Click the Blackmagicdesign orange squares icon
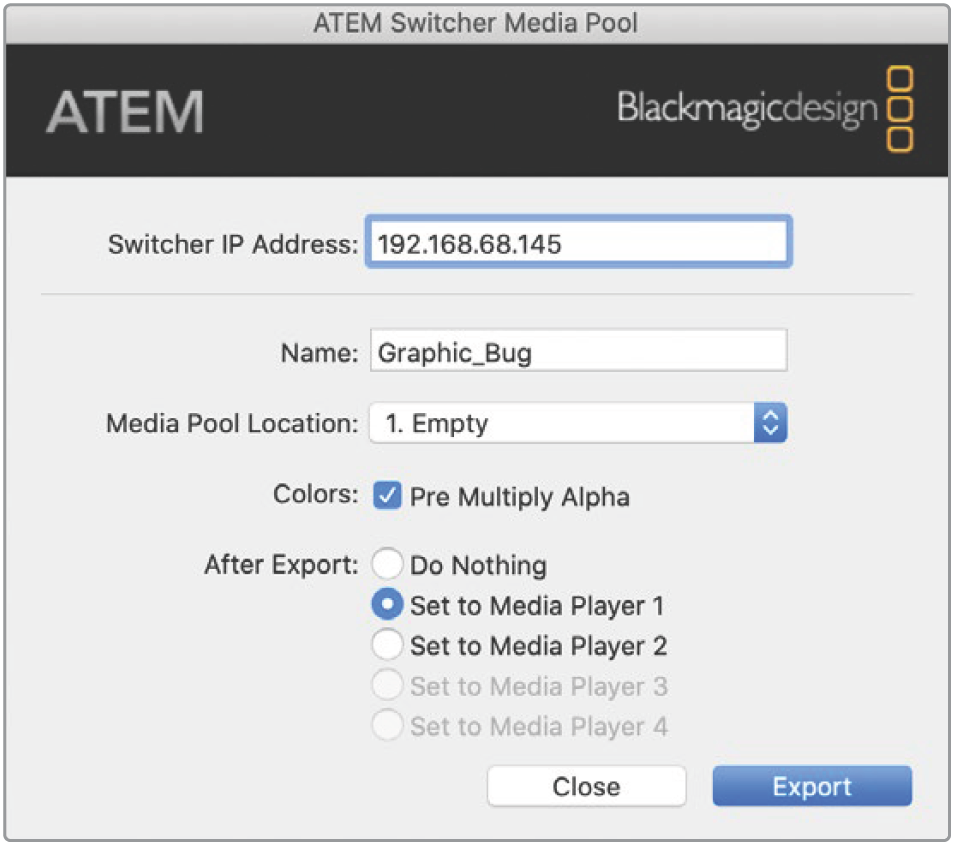Viewport: 954px width, 845px height. [900, 109]
